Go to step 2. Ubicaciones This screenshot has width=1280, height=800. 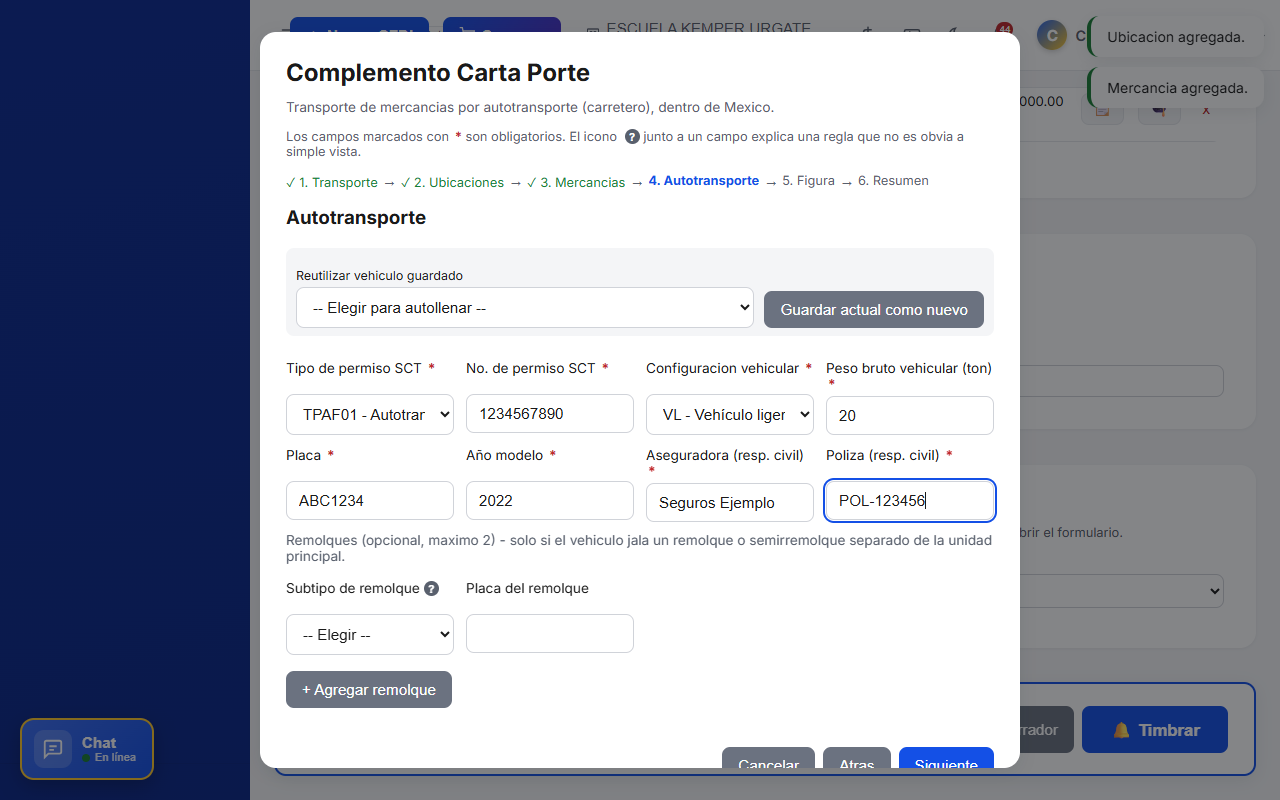tap(452, 183)
